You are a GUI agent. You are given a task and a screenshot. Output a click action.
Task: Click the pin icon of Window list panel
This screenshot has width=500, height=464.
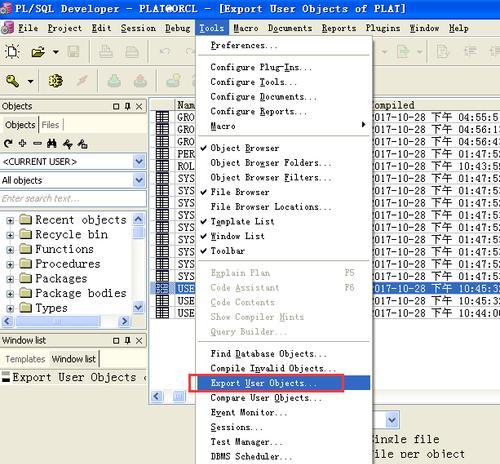click(x=127, y=340)
